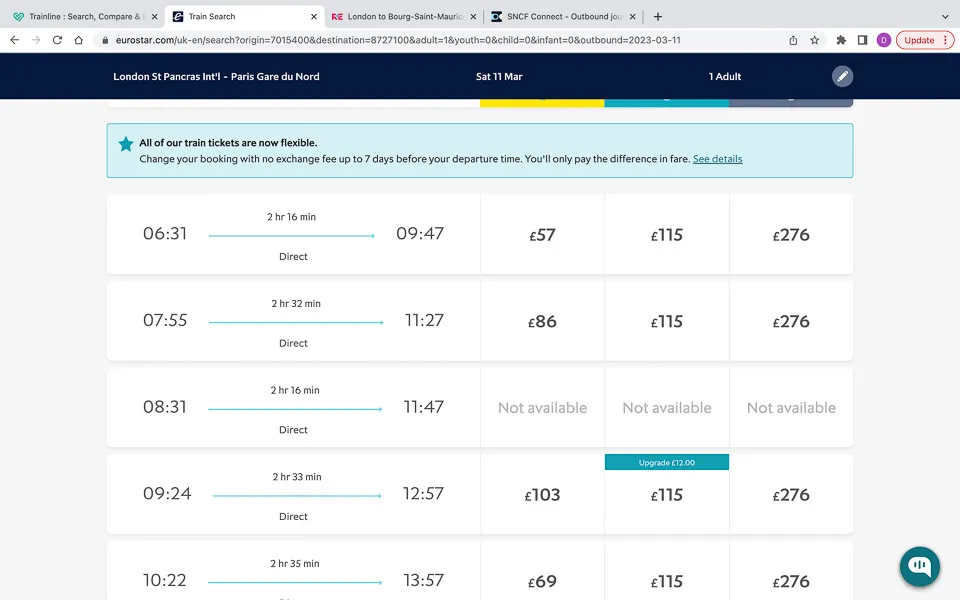
Task: Open the live chat bubble icon
Action: tap(920, 566)
